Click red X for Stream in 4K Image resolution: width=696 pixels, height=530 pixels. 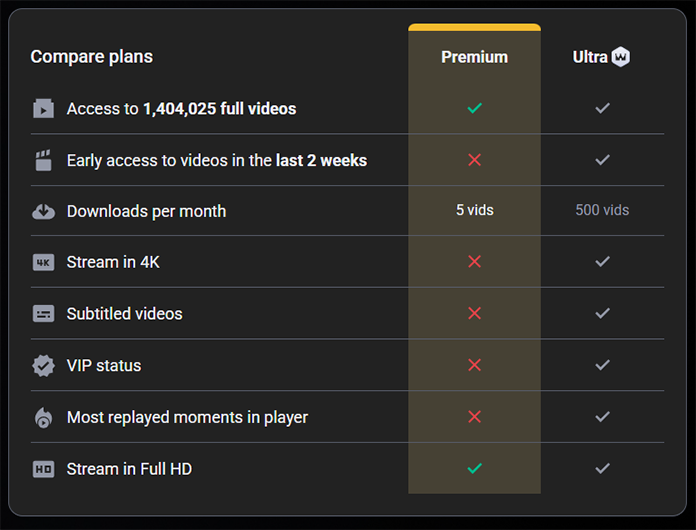click(475, 261)
